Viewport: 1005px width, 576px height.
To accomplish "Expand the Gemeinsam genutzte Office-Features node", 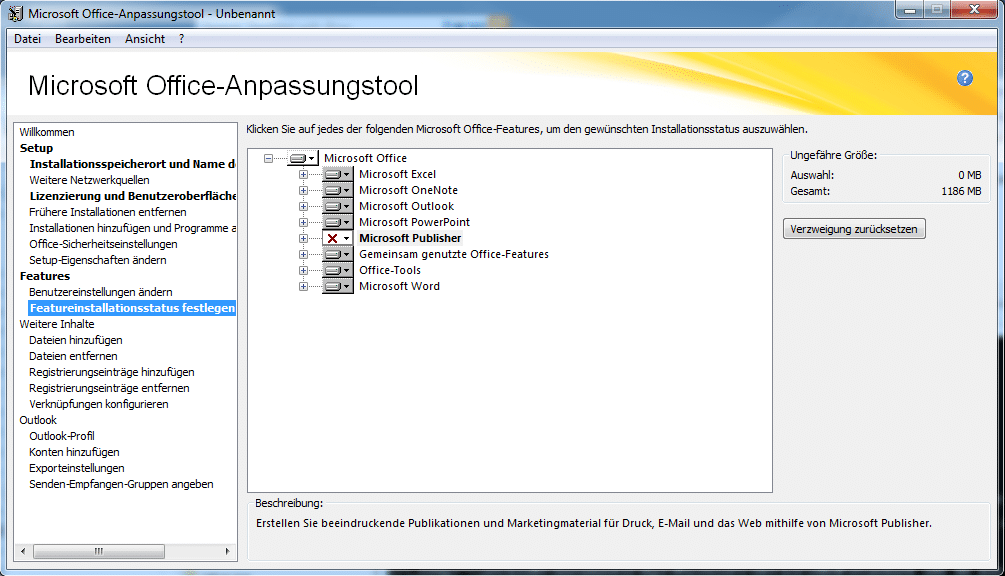I will 303,254.
